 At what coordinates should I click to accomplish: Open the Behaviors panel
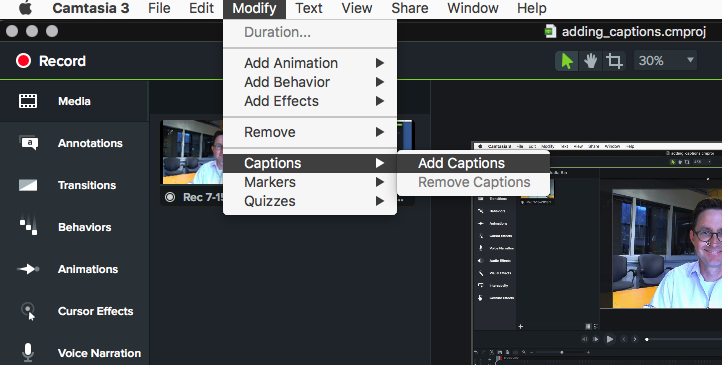click(74, 227)
